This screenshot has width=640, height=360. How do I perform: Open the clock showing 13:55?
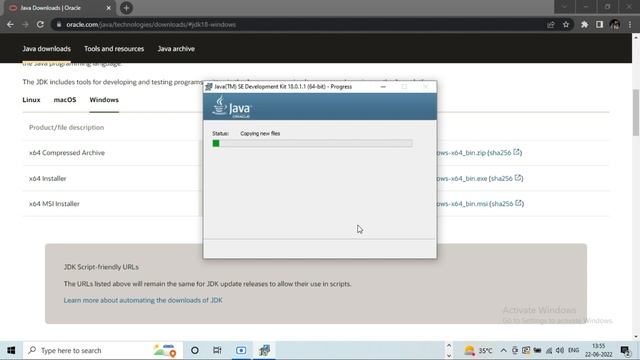tap(598, 350)
